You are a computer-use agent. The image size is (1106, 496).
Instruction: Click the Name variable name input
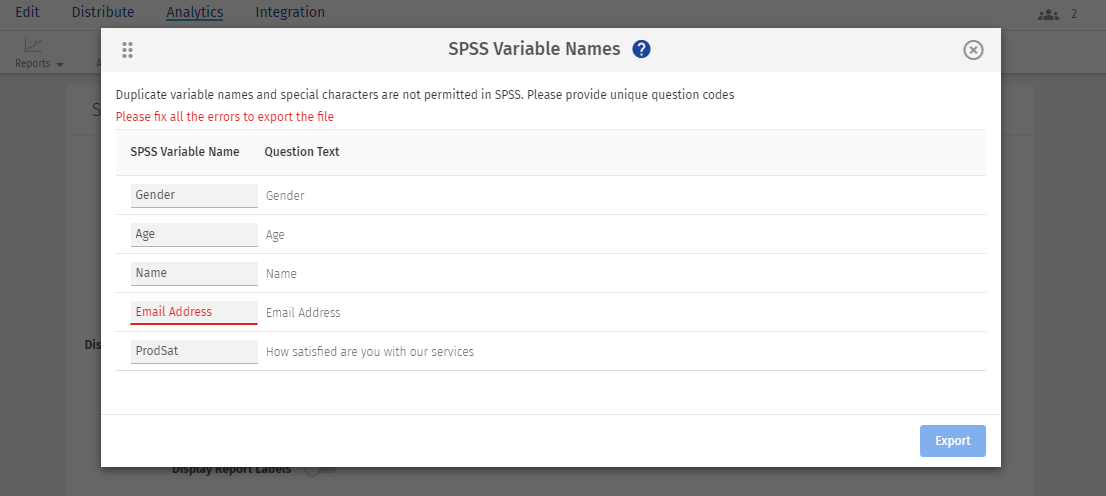pos(194,273)
